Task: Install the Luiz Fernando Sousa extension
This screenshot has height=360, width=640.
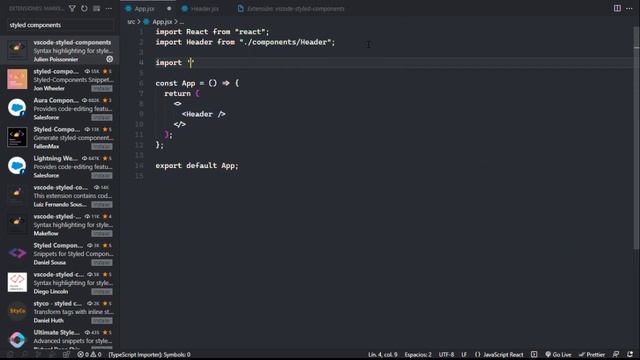Action: [102, 204]
